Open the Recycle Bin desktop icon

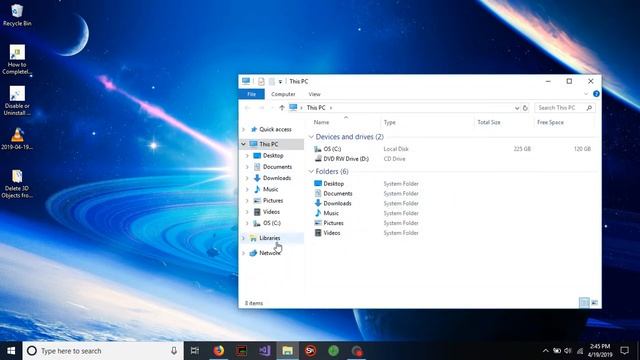tap(17, 15)
